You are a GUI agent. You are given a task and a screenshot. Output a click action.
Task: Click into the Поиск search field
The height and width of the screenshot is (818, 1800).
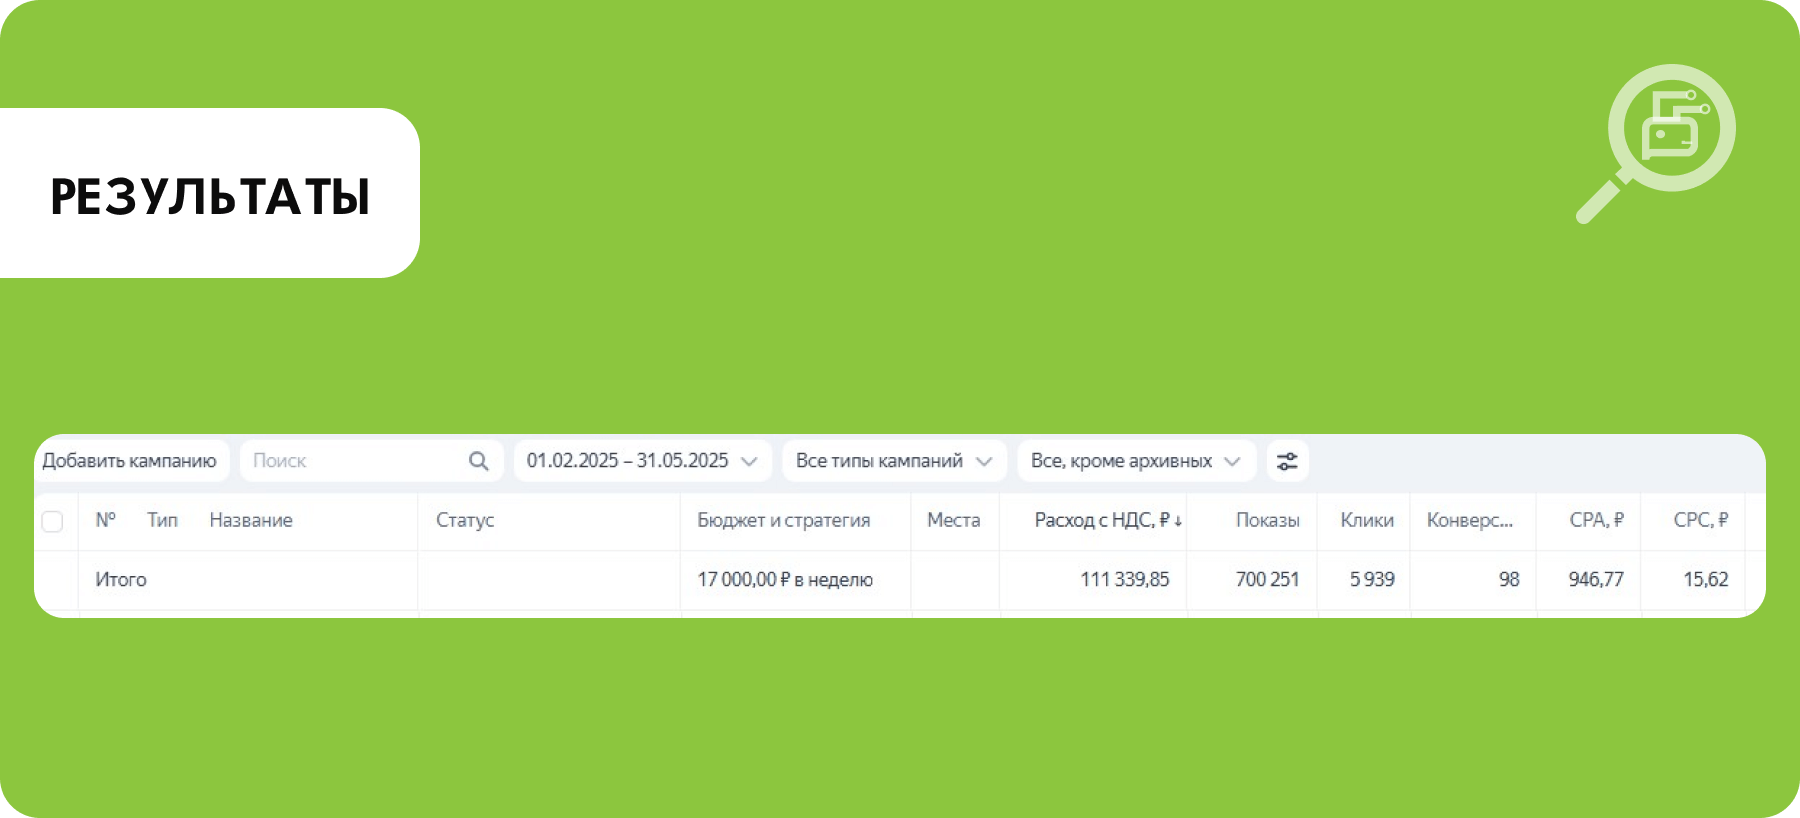coord(350,461)
